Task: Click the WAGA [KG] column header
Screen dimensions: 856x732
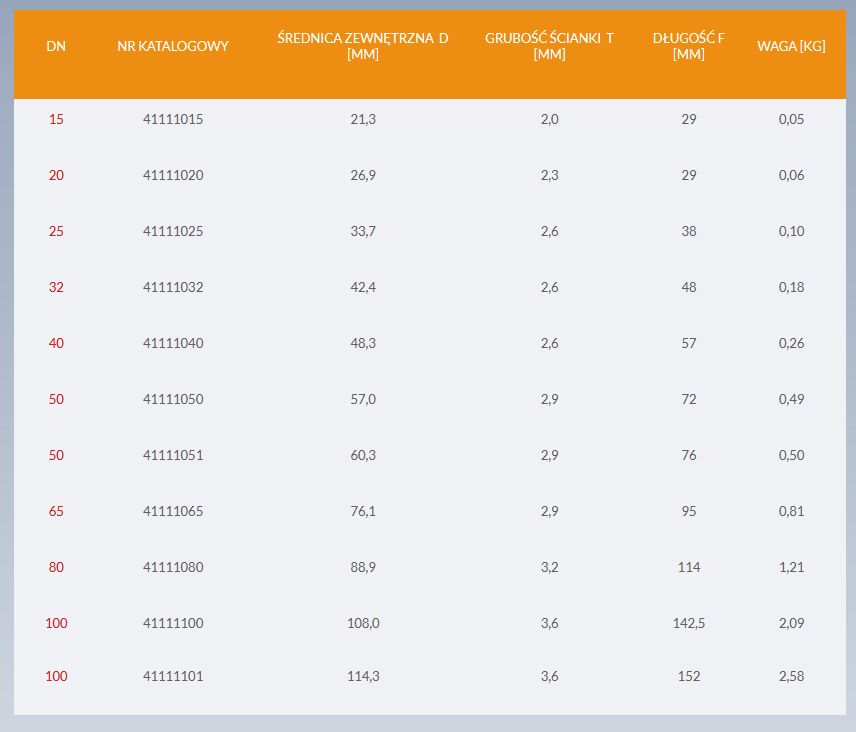Action: pos(791,46)
